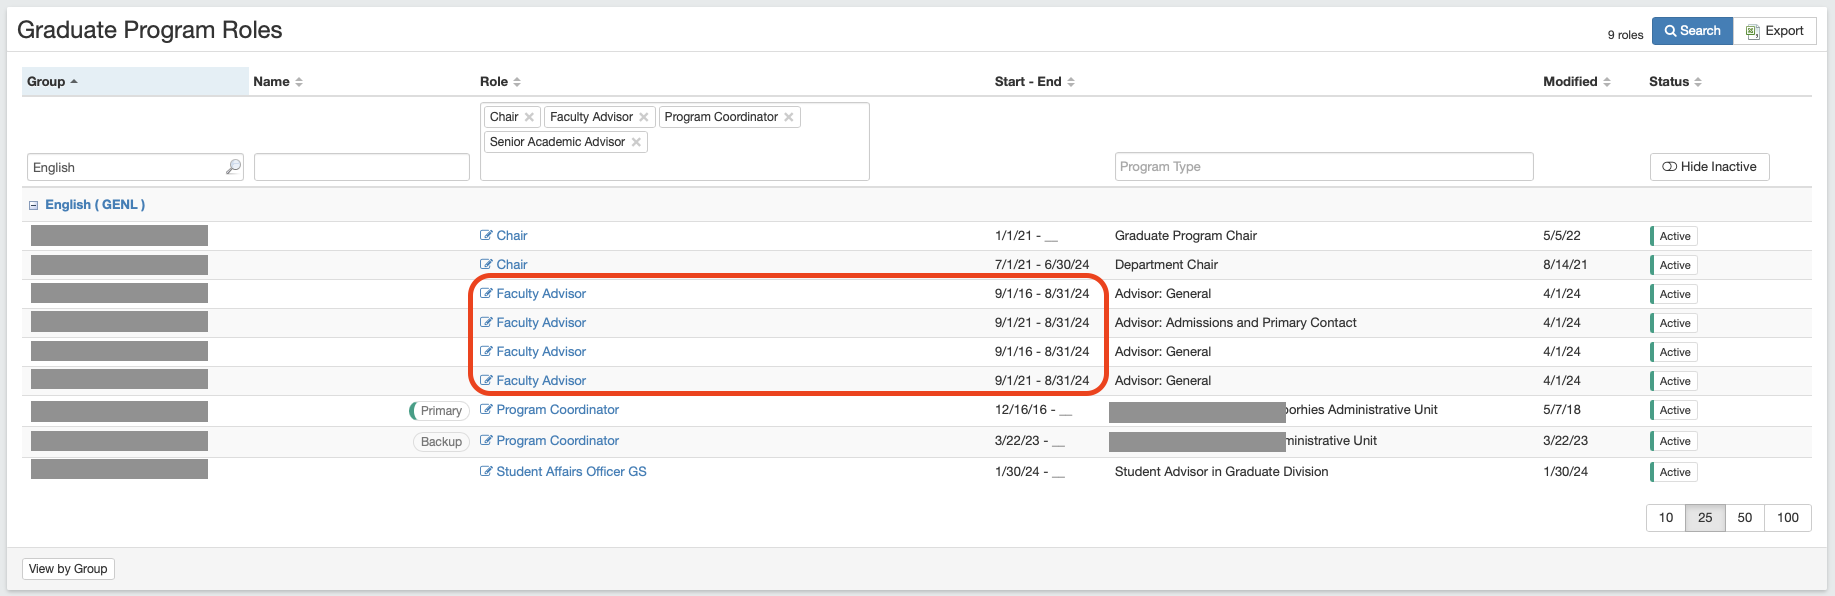The width and height of the screenshot is (1835, 596).
Task: Click the Graduate Program Roles heading
Action: (150, 30)
